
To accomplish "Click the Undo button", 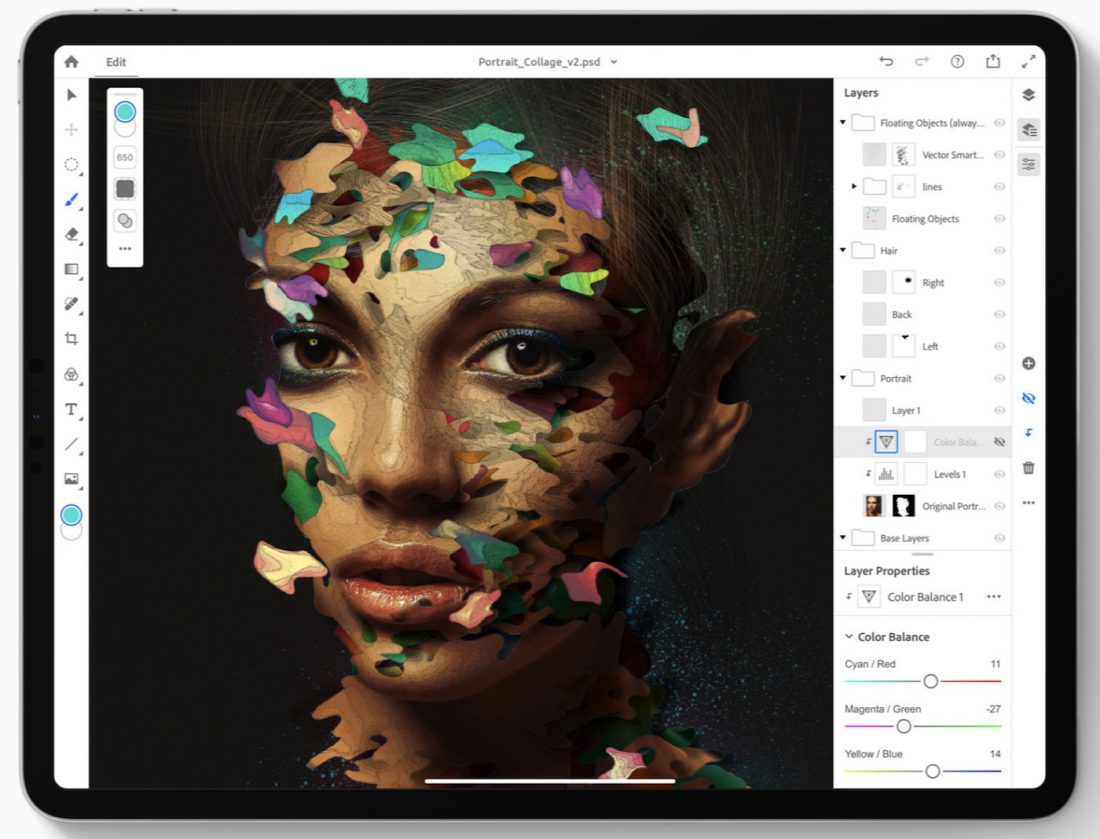I will pyautogui.click(x=886, y=61).
